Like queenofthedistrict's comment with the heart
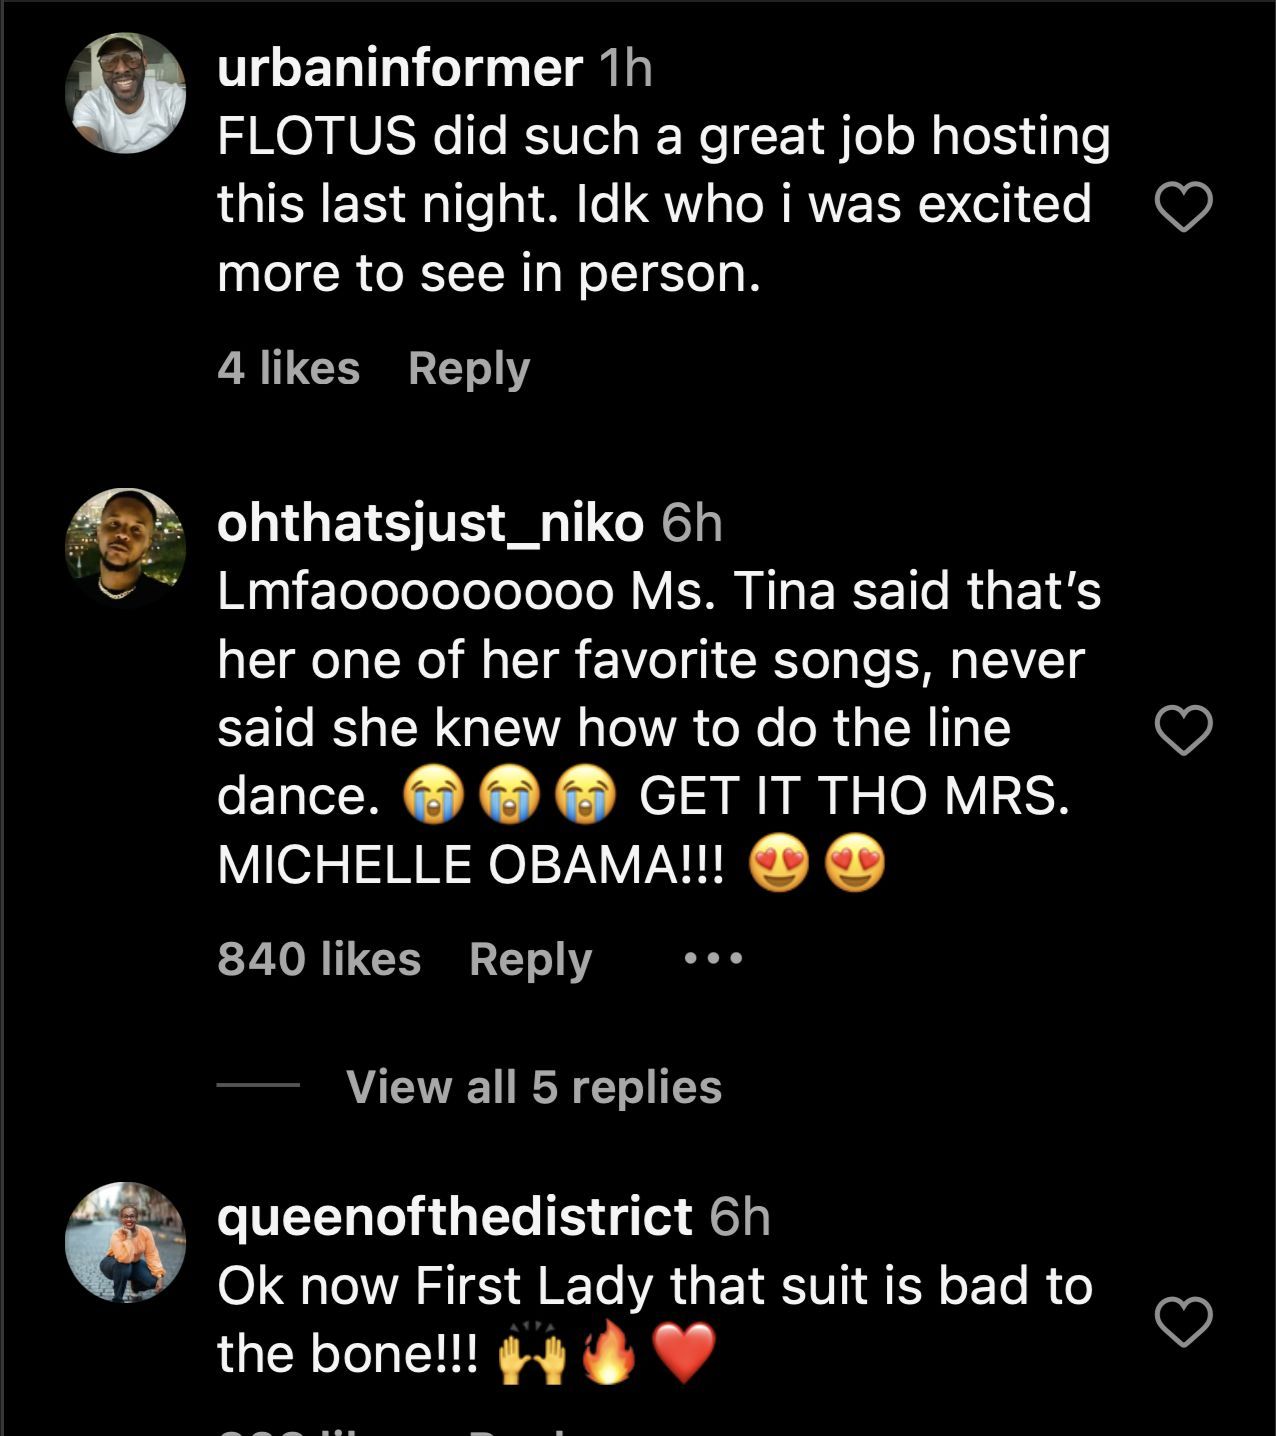The image size is (1276, 1436). point(1183,1321)
